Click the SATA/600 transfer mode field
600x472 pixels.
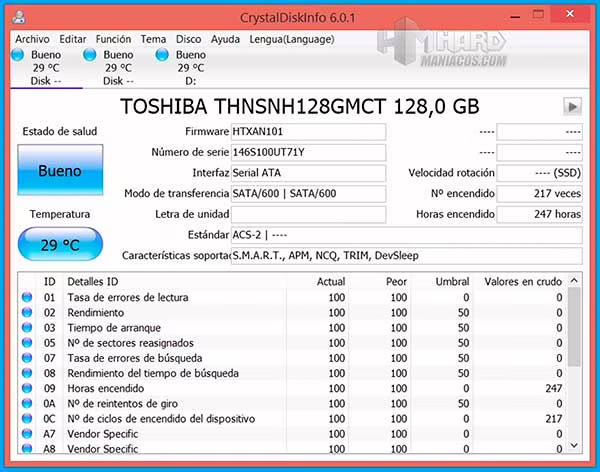308,194
